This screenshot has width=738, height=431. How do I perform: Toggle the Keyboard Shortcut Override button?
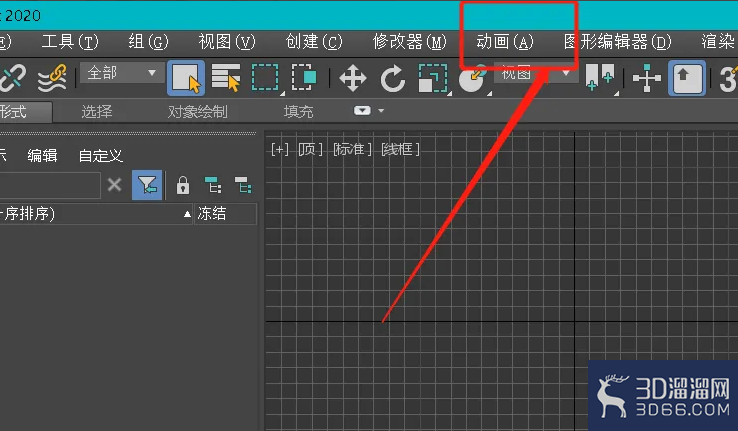click(x=687, y=78)
